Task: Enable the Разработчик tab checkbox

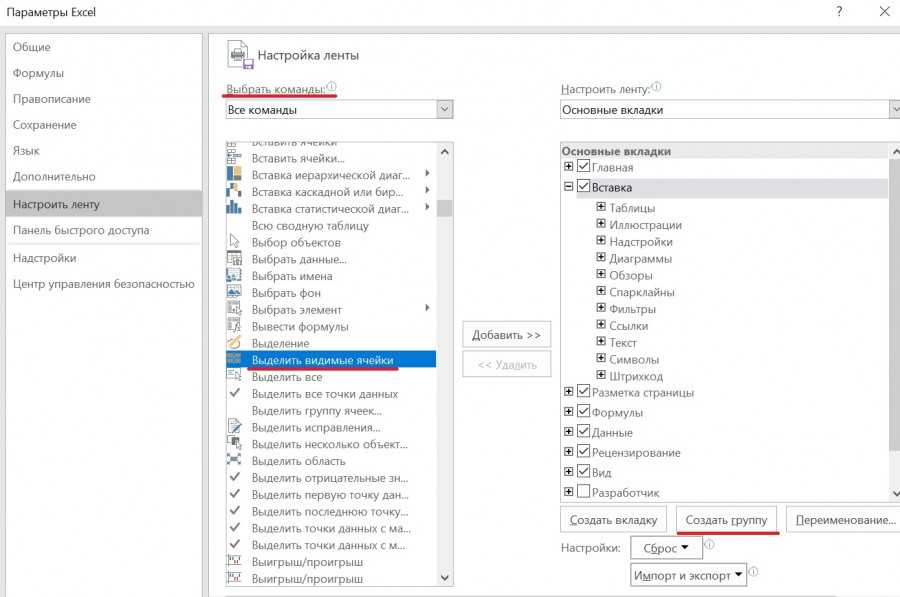Action: click(x=584, y=492)
